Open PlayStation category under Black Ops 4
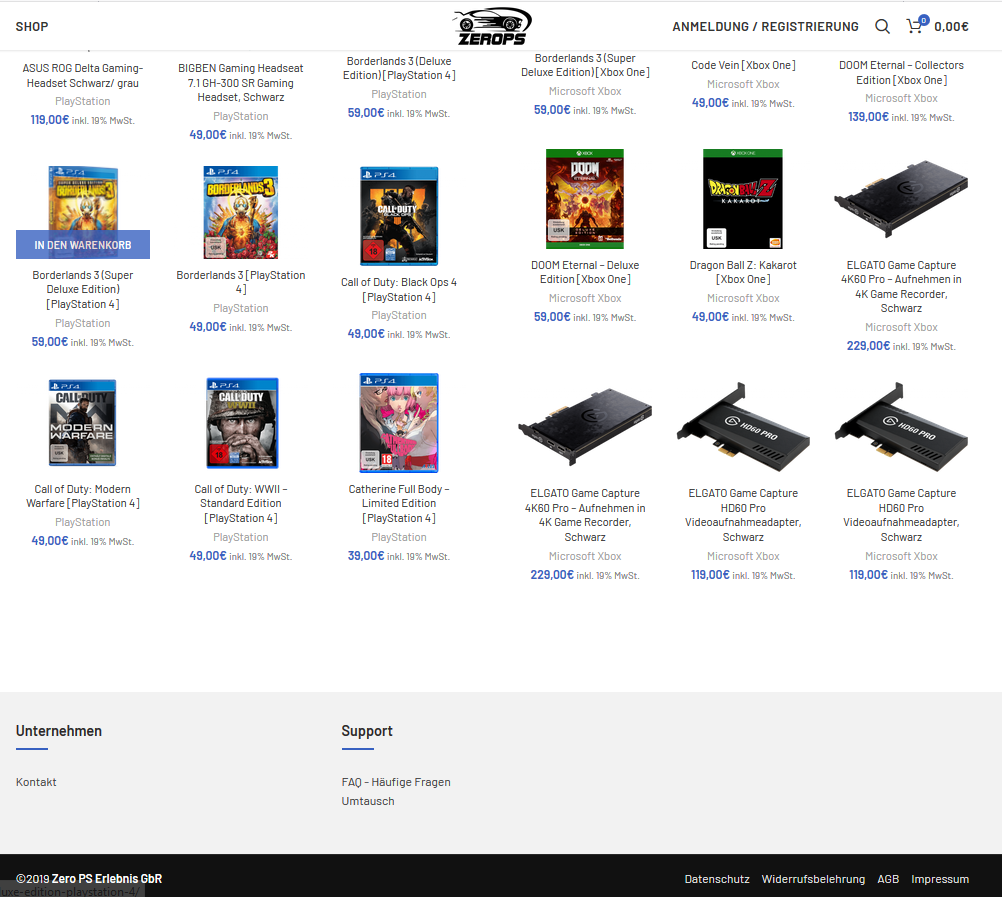Viewport: 1002px width, 897px height. pos(399,316)
